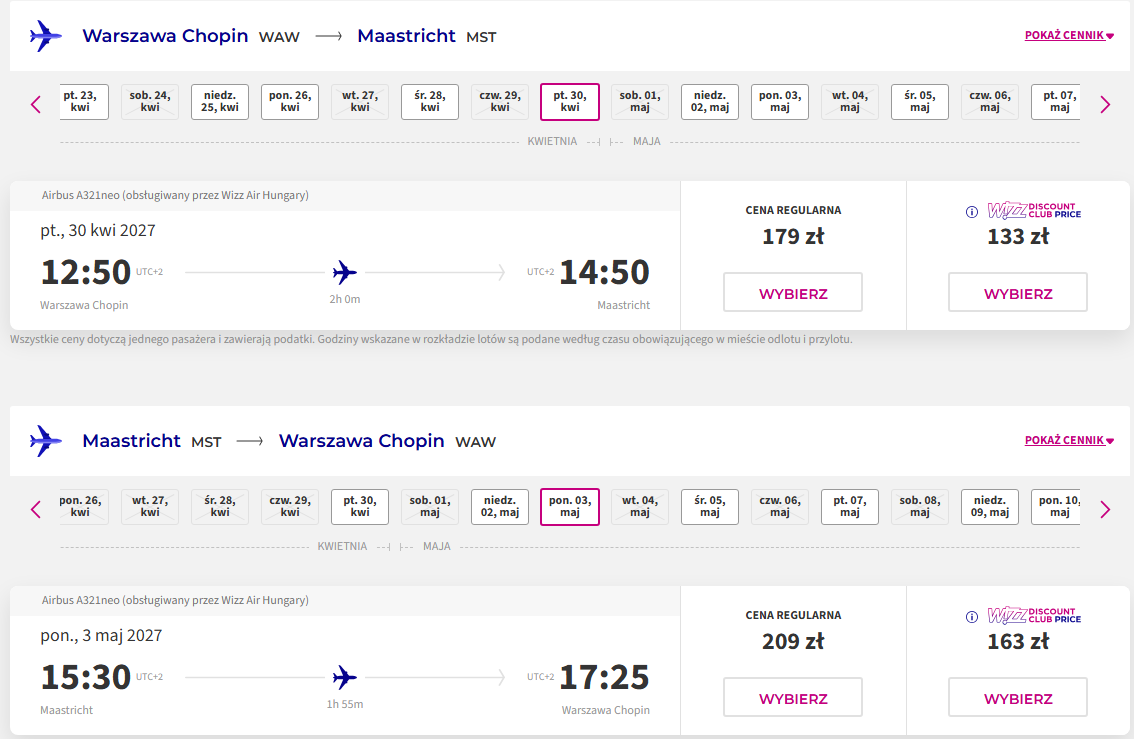Choose the 133 zł Discount Club outbound fare
The width and height of the screenshot is (1134, 739).
click(1018, 292)
